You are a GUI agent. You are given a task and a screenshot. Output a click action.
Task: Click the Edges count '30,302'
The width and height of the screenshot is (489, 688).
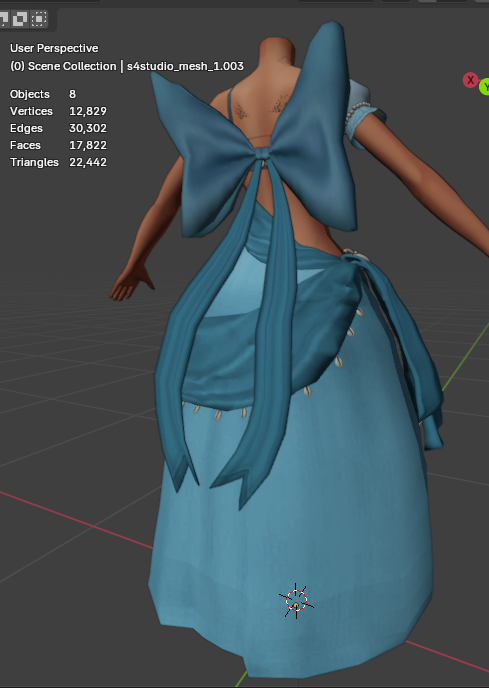point(88,128)
